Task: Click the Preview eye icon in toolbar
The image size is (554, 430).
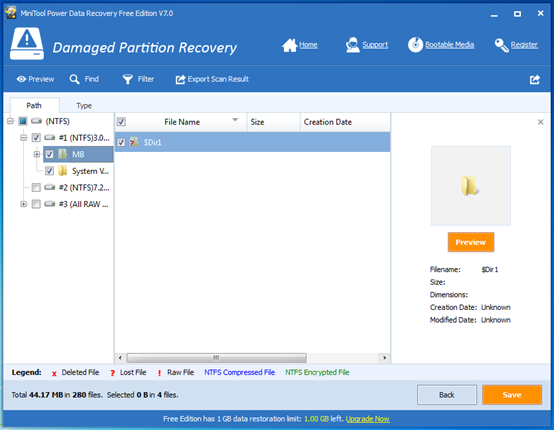Action: click(22, 79)
